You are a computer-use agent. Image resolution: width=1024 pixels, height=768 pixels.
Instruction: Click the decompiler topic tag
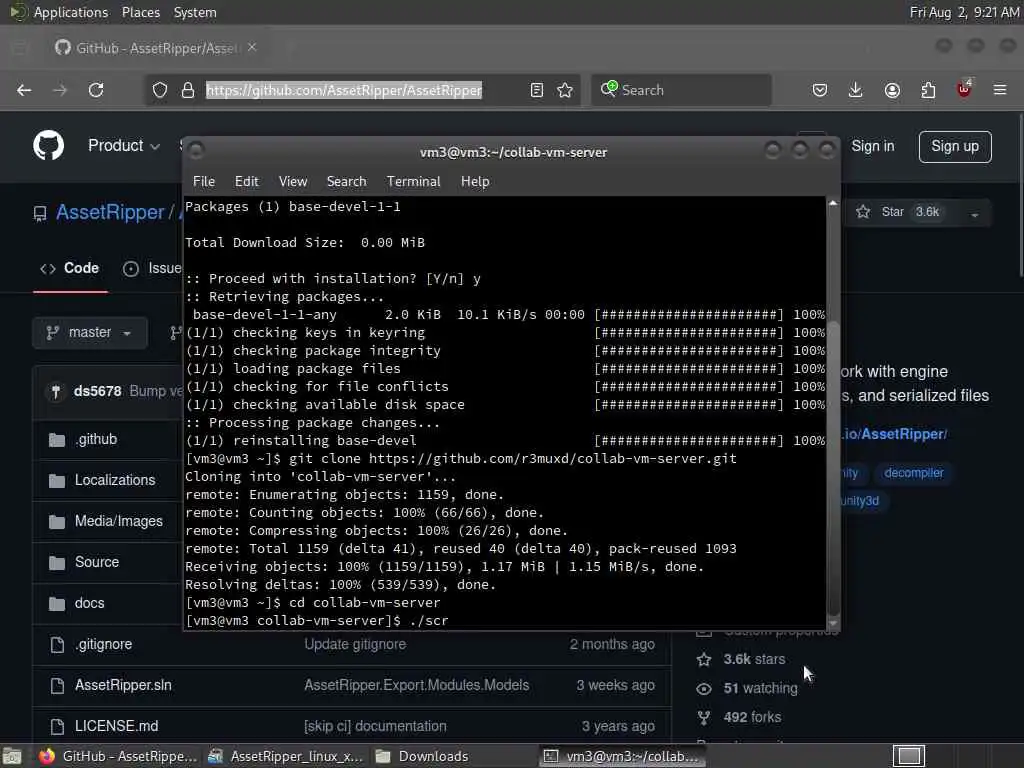tap(914, 473)
